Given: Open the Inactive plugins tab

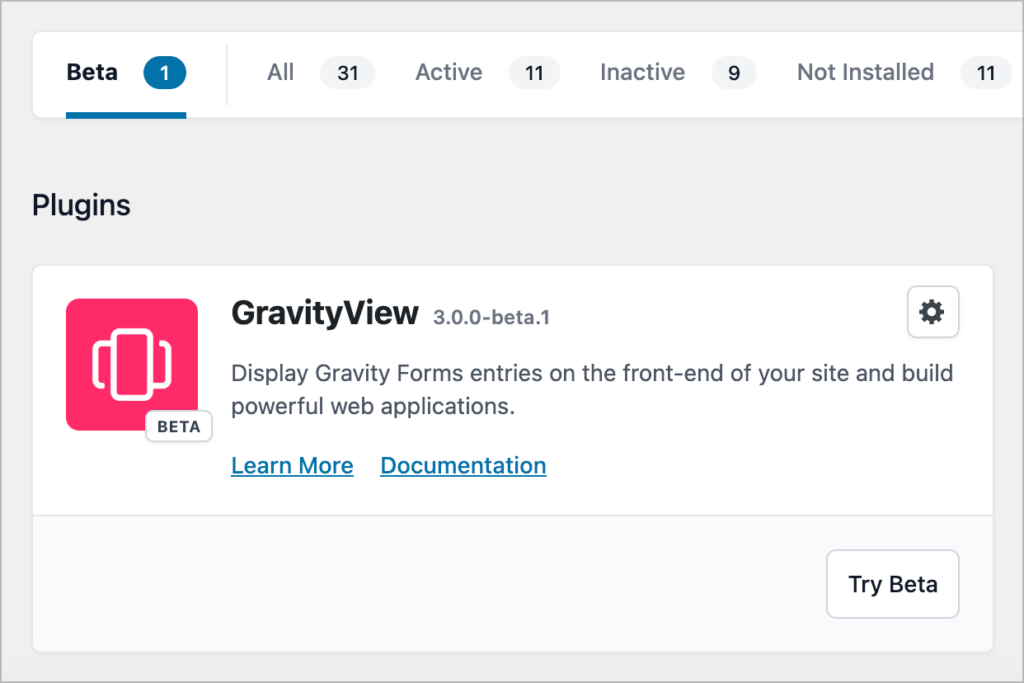Looking at the screenshot, I should 679,72.
